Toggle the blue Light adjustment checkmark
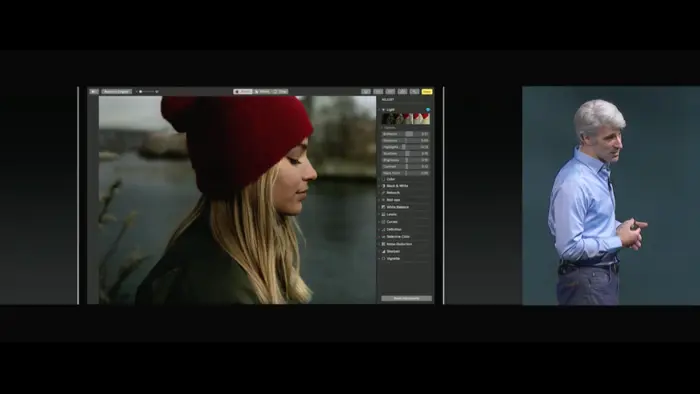700x394 pixels. [x=428, y=109]
